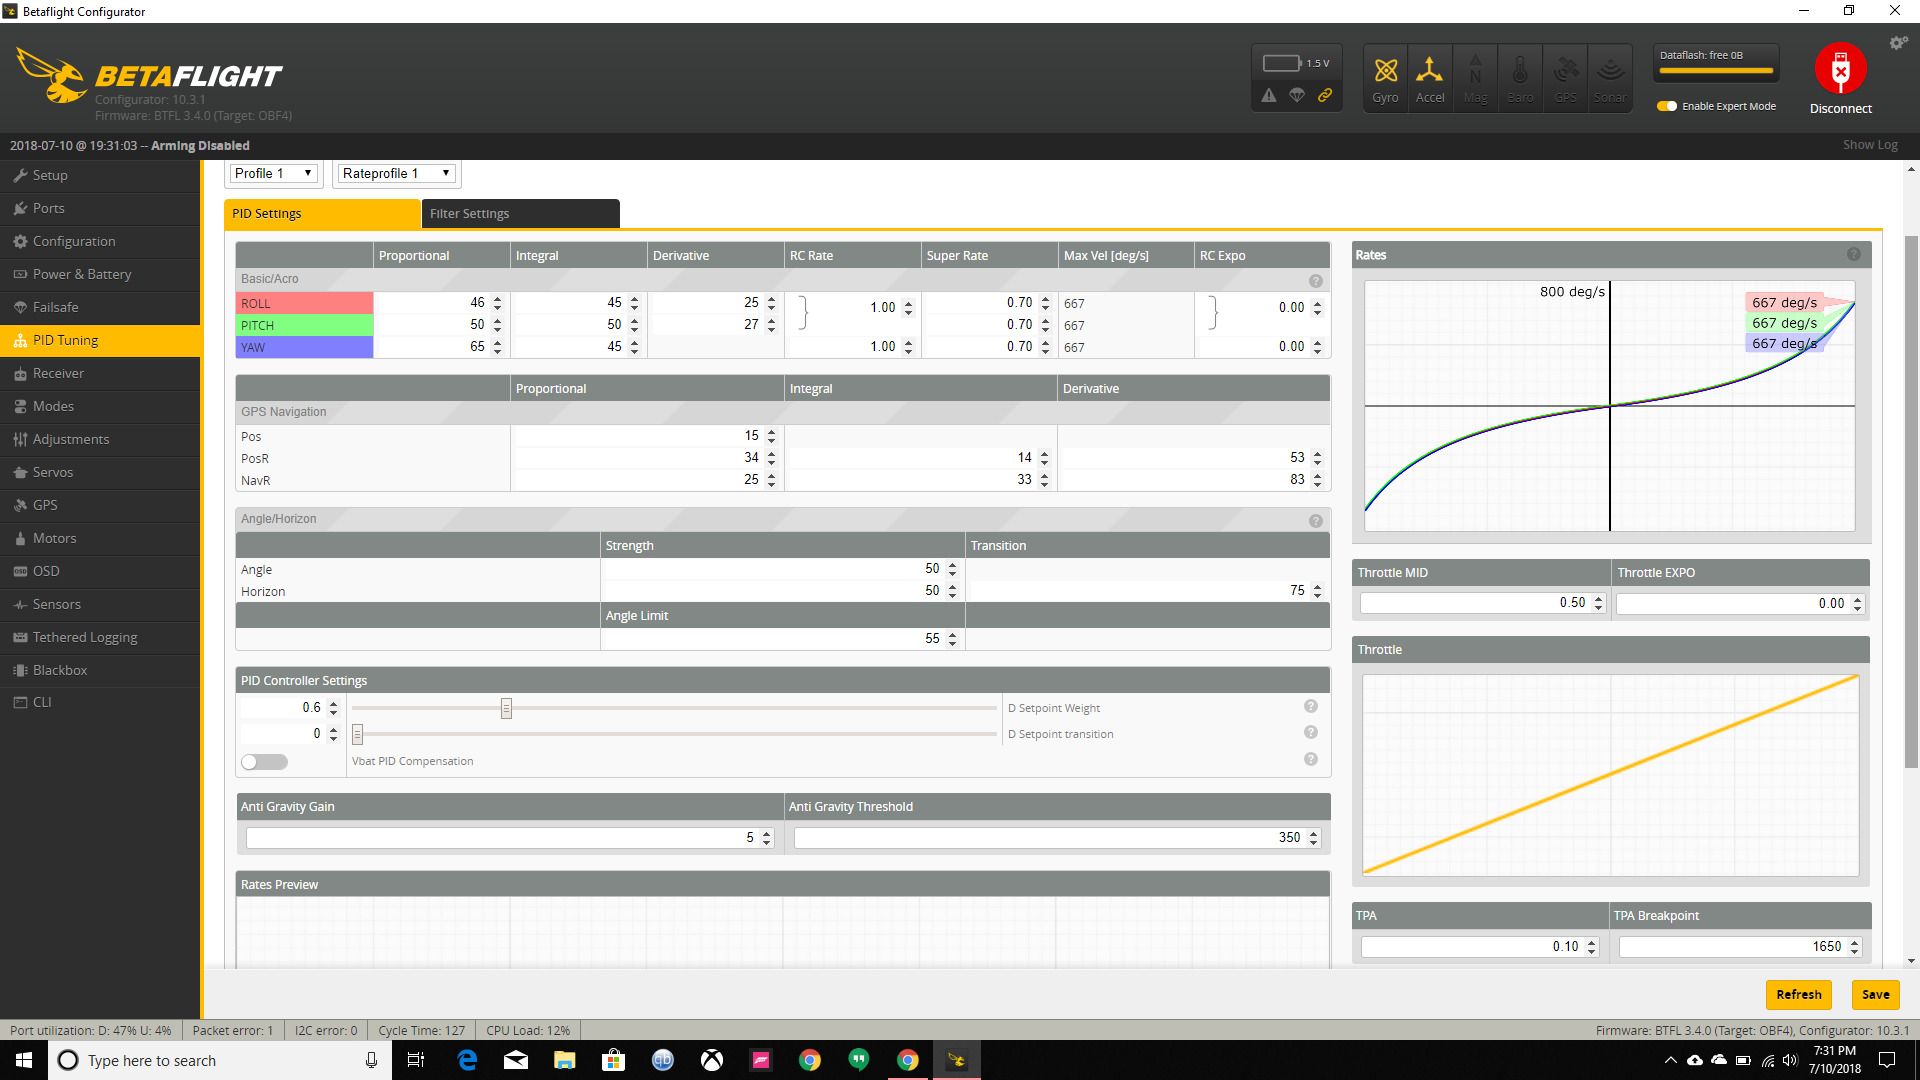
Task: Click the Angle/Horizon help icon
Action: point(1316,520)
